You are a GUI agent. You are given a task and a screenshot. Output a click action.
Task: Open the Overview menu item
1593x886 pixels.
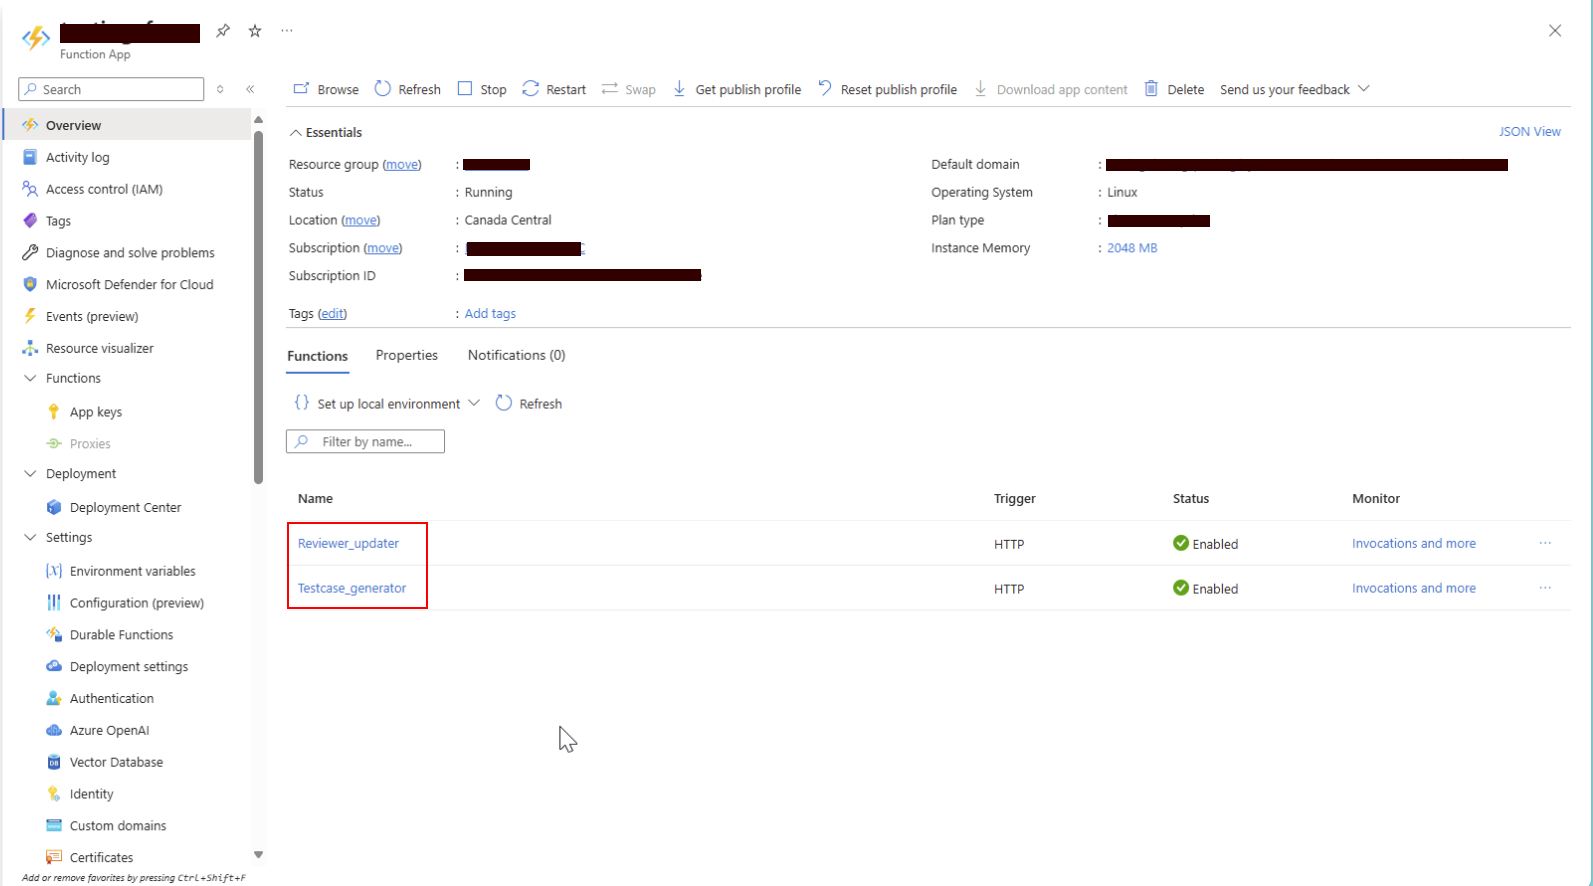127,125
